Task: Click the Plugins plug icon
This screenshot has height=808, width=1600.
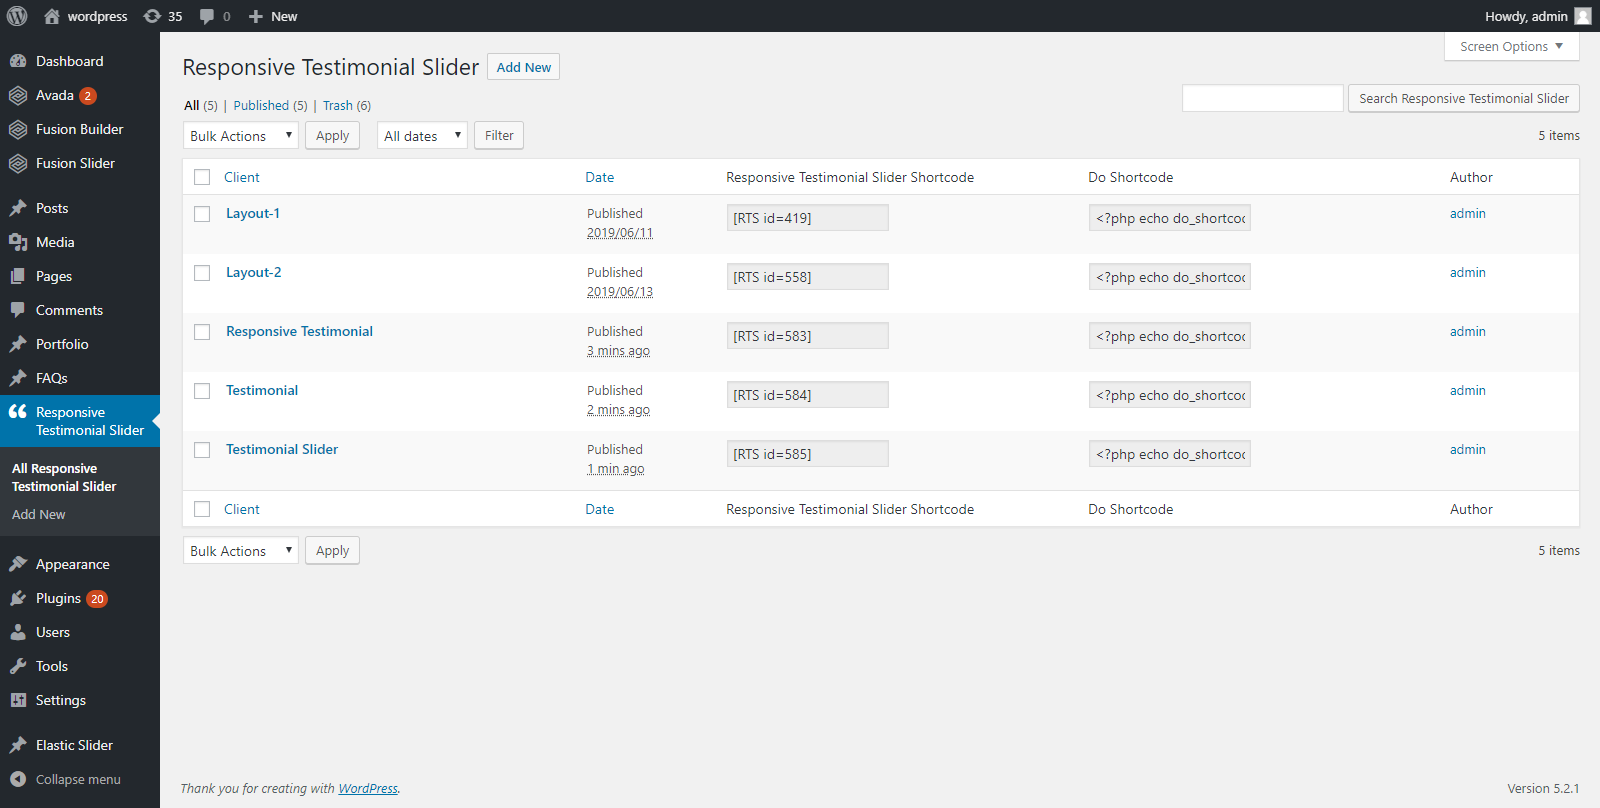Action: tap(18, 598)
